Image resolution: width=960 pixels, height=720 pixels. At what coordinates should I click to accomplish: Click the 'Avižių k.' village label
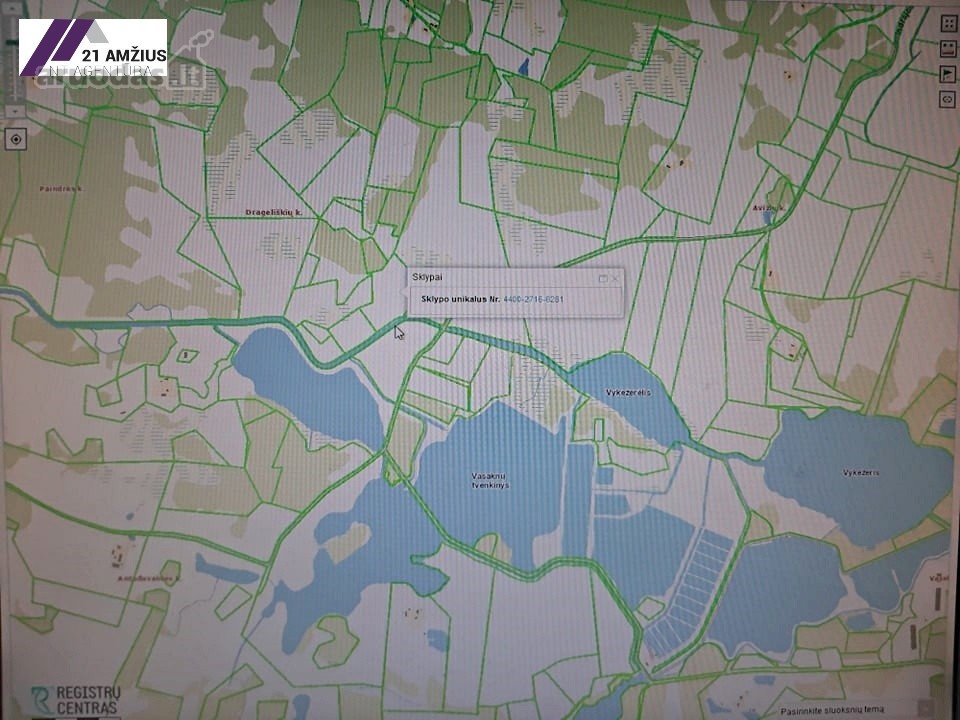pos(769,208)
